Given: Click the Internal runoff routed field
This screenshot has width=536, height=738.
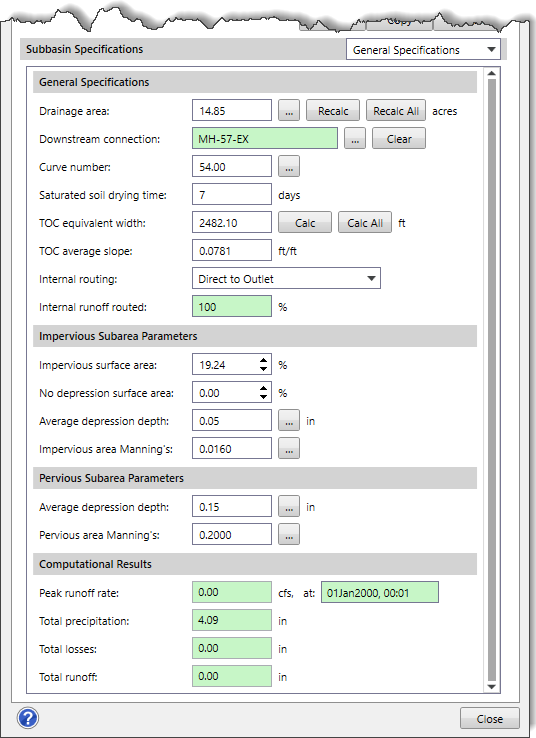Looking at the screenshot, I should click(232, 306).
